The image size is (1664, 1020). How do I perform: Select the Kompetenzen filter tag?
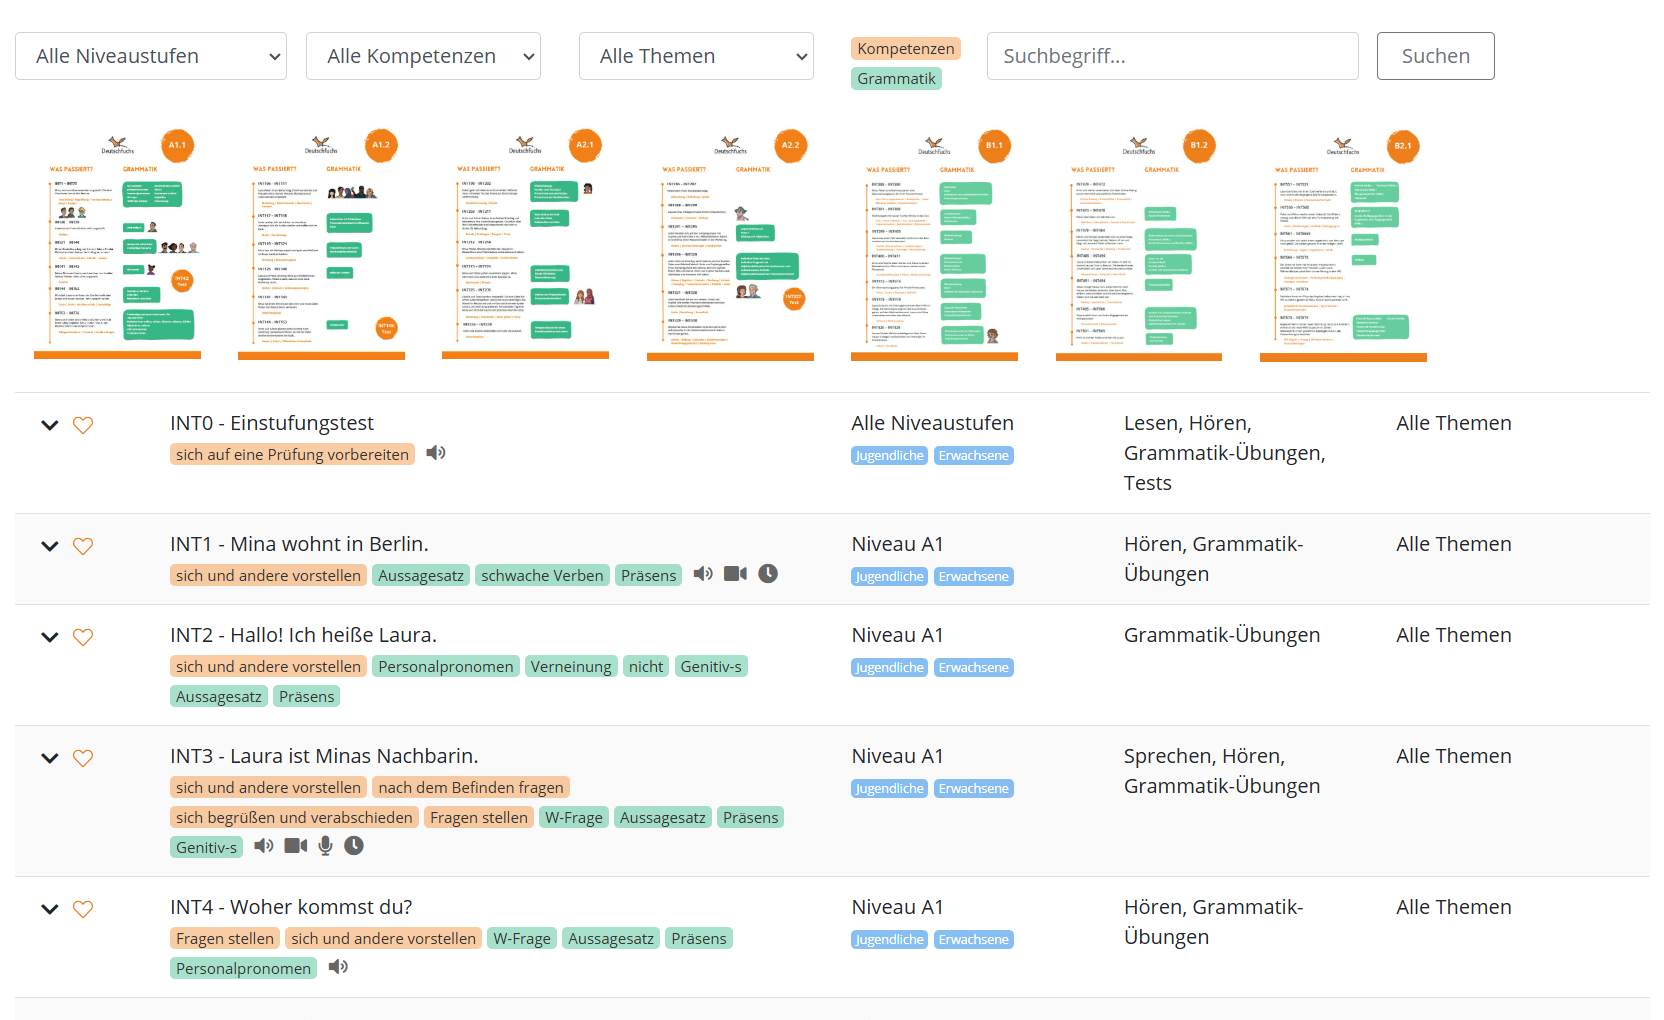[905, 49]
